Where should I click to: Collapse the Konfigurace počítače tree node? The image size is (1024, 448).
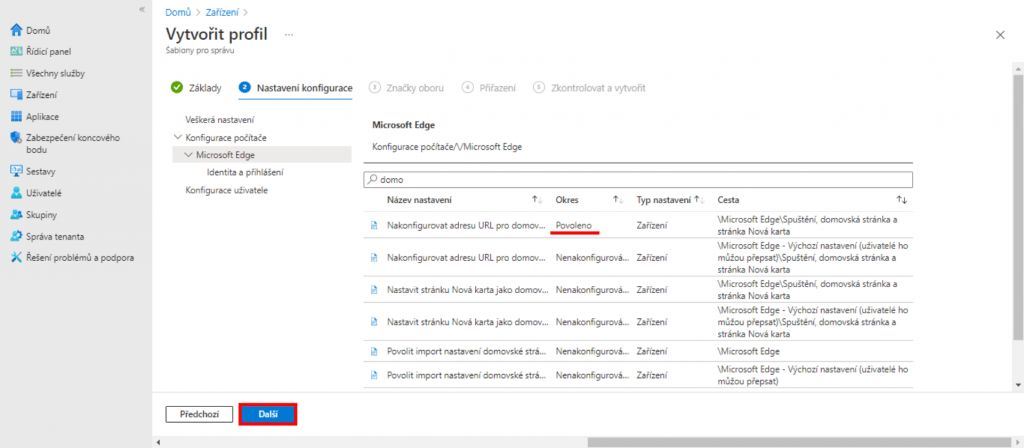(178, 137)
